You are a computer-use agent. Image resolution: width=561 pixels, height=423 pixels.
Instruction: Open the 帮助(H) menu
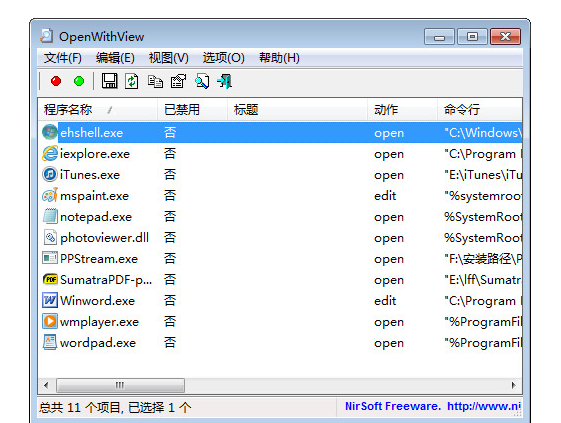point(279,58)
